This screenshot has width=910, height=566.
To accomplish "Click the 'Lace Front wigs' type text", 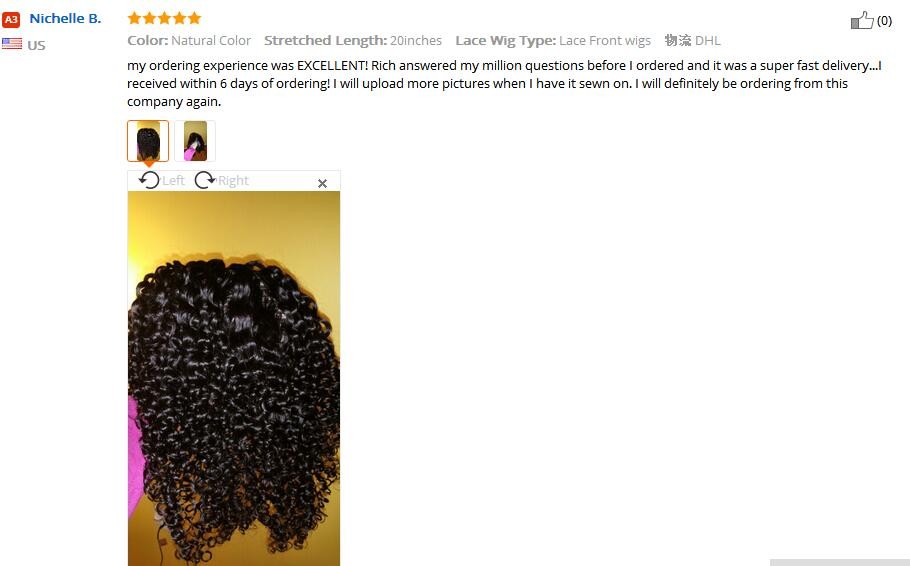I will pos(605,41).
